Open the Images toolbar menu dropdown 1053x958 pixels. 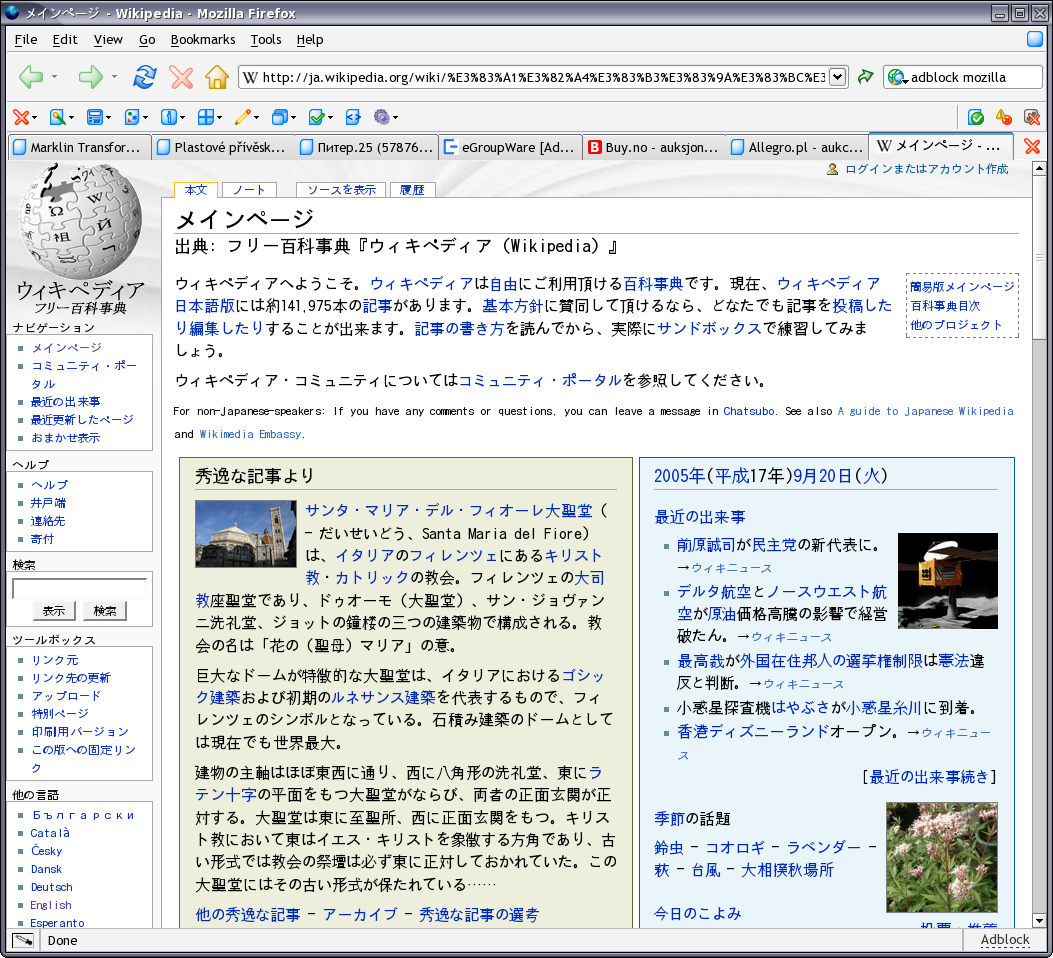(136, 117)
